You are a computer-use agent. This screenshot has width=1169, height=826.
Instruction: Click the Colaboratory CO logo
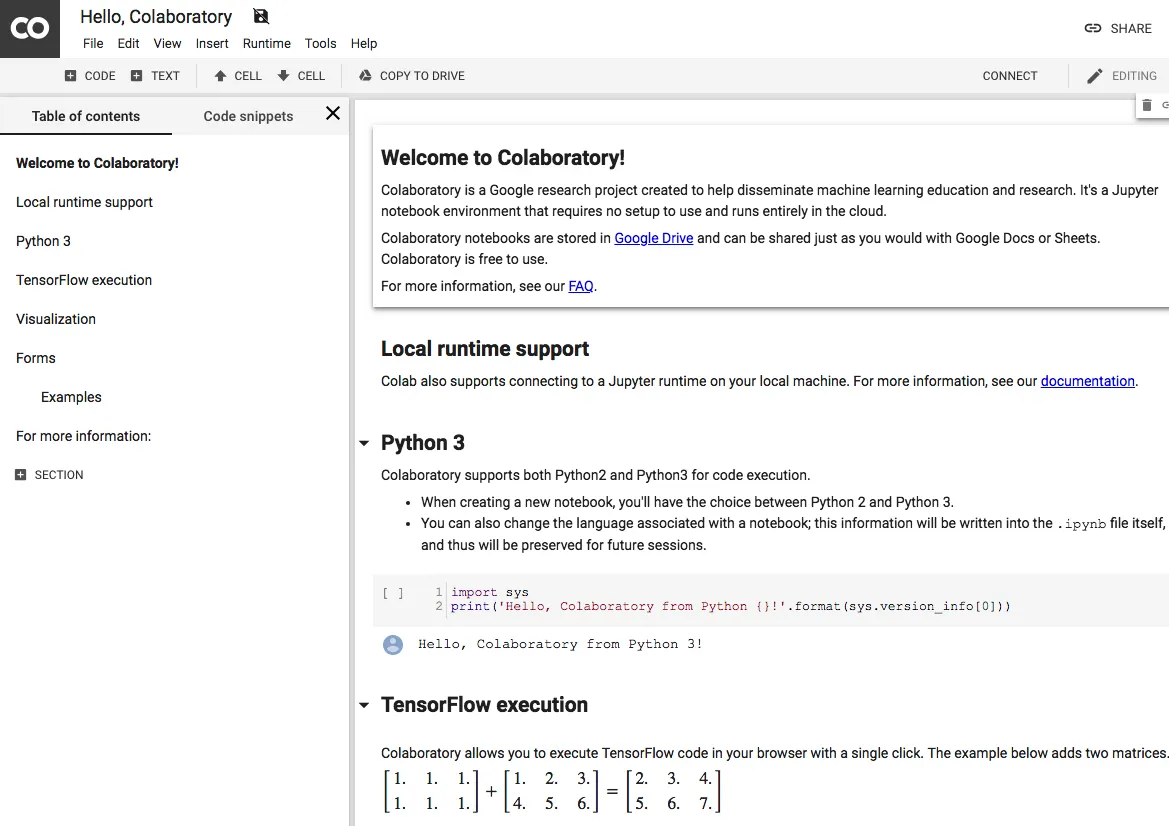[30, 28]
